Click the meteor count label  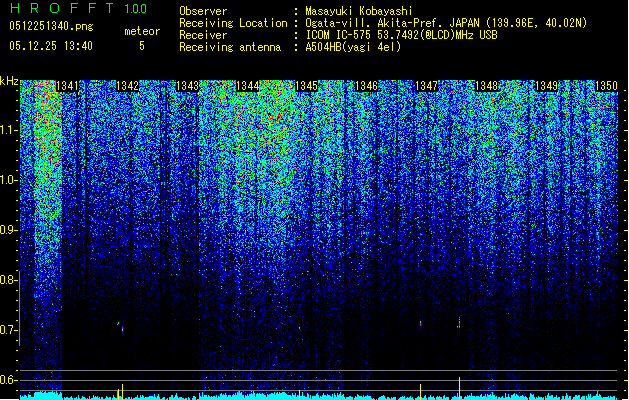tap(142, 31)
